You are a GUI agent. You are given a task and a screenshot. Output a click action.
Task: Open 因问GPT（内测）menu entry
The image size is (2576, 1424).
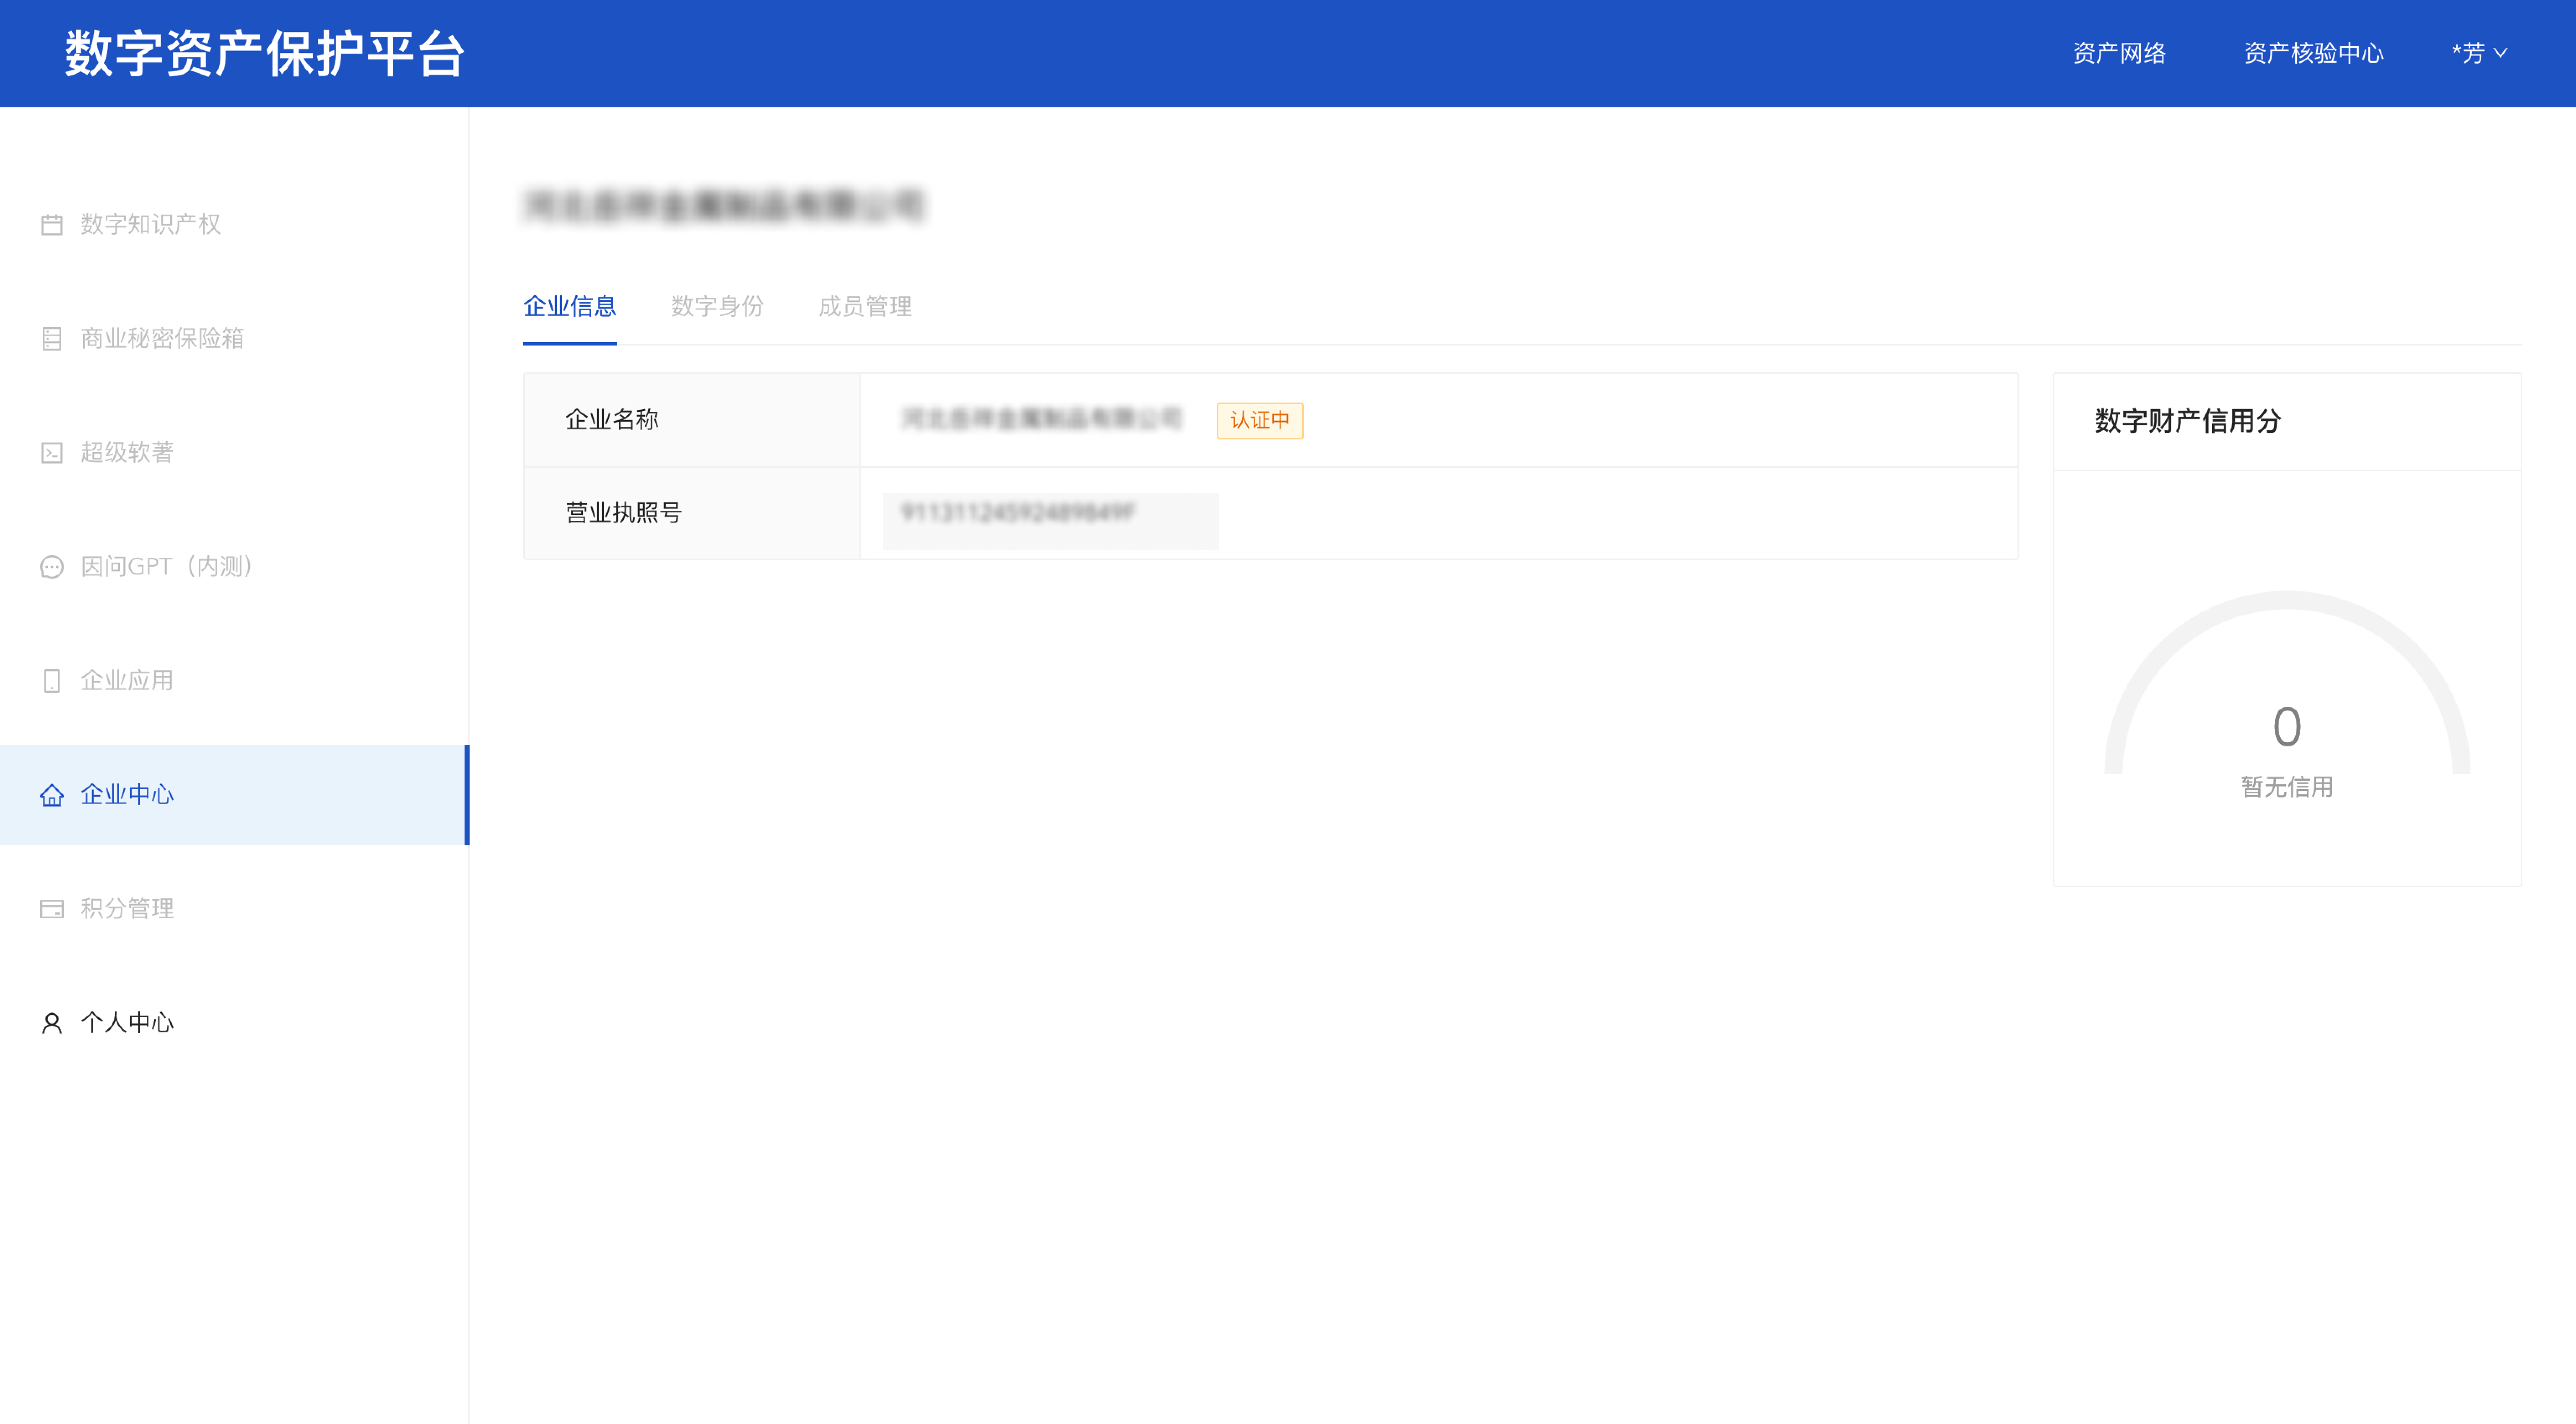[x=234, y=566]
